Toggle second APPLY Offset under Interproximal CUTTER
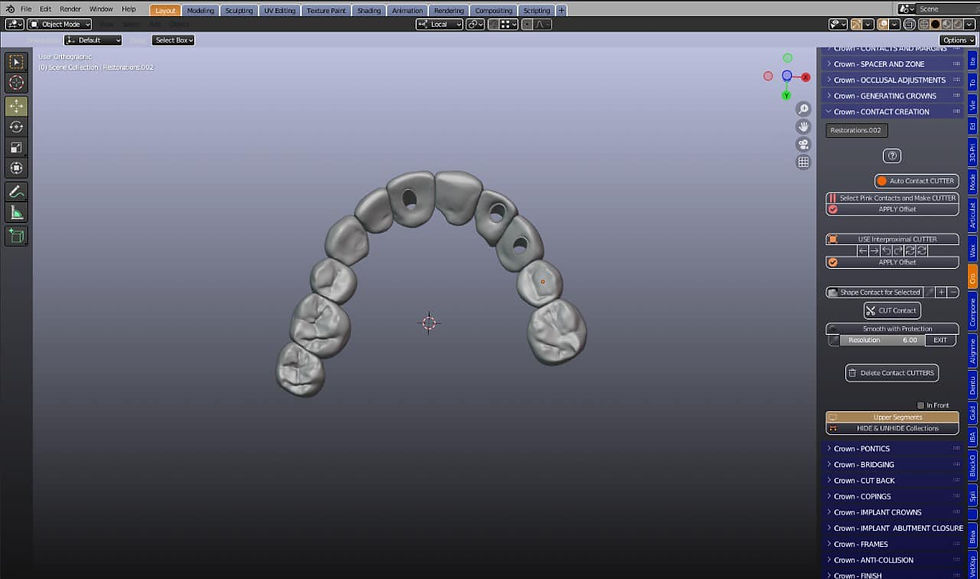Image resolution: width=980 pixels, height=579 pixels. pyautogui.click(x=892, y=263)
